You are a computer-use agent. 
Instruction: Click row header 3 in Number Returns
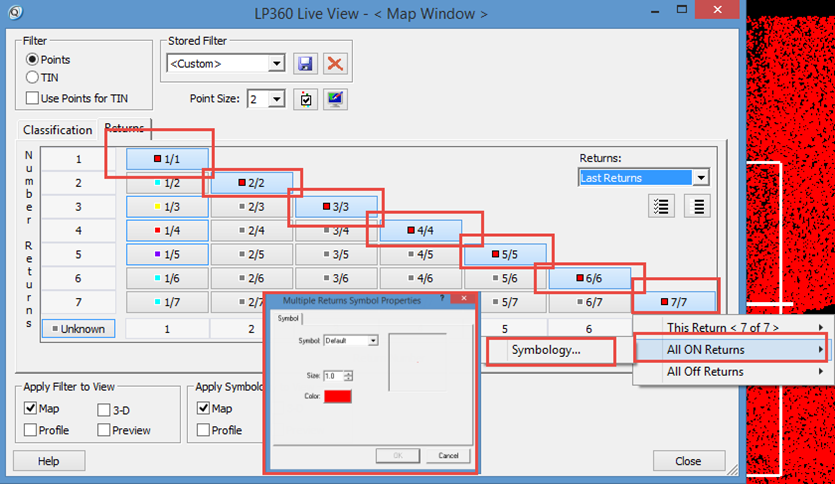coord(78,207)
